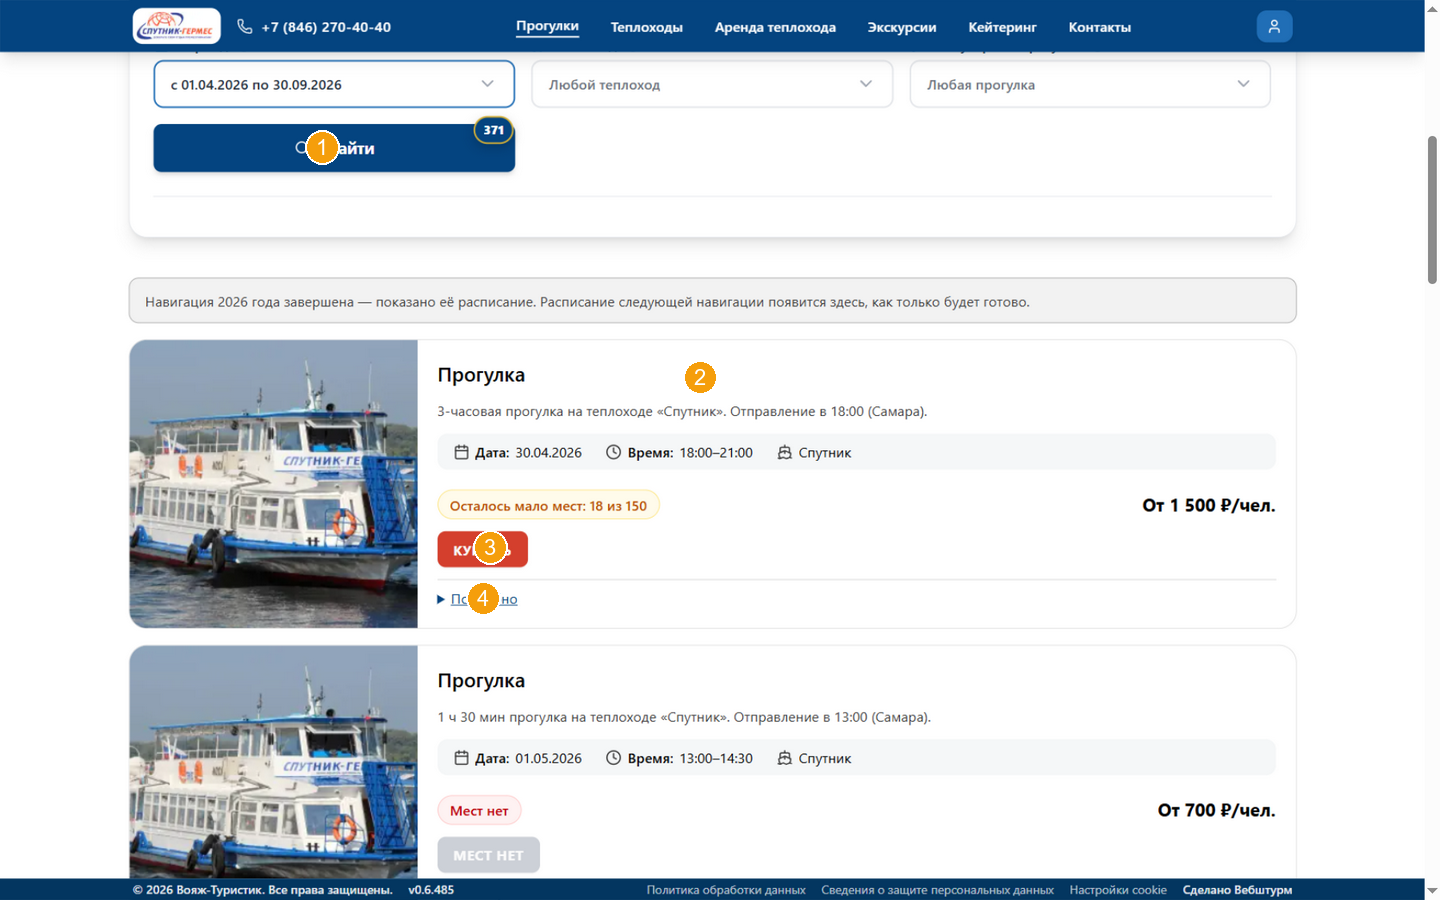Click the page vertical scrollbar thumb
This screenshot has height=900, width=1440.
click(1432, 210)
